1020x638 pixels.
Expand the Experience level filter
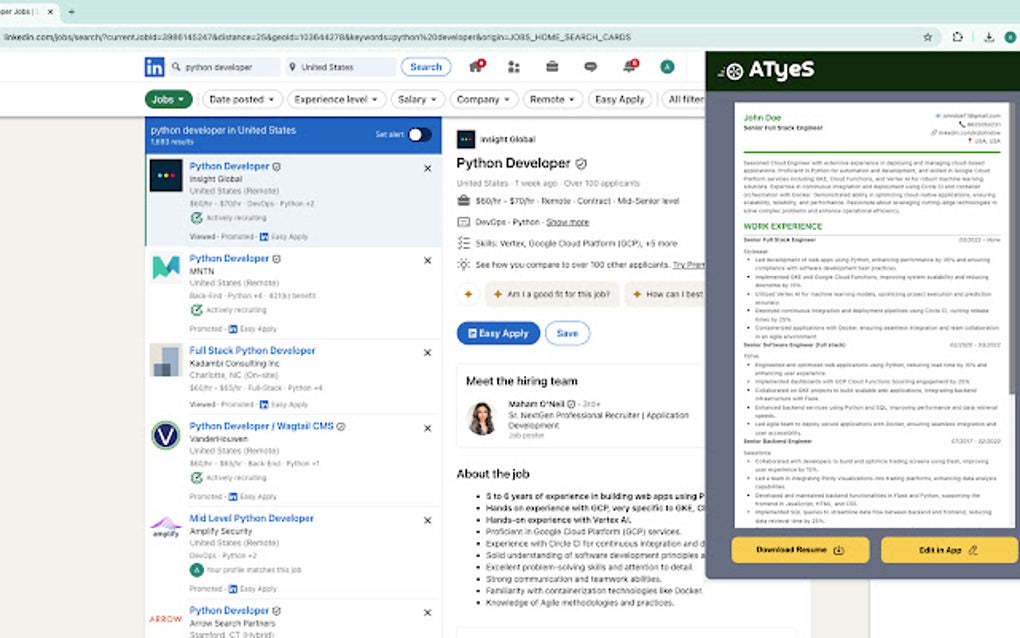pos(336,100)
